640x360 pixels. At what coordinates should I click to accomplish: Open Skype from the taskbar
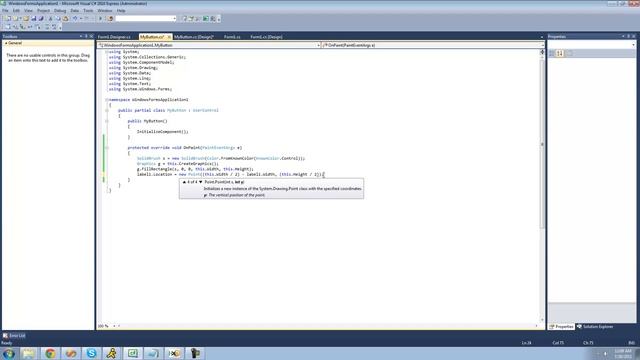(91, 353)
